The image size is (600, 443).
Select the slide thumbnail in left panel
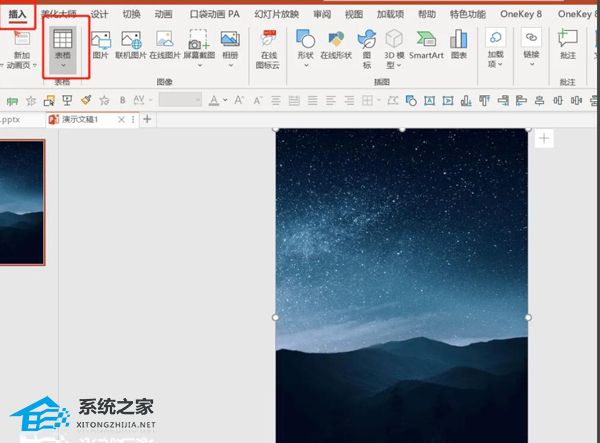(22, 201)
